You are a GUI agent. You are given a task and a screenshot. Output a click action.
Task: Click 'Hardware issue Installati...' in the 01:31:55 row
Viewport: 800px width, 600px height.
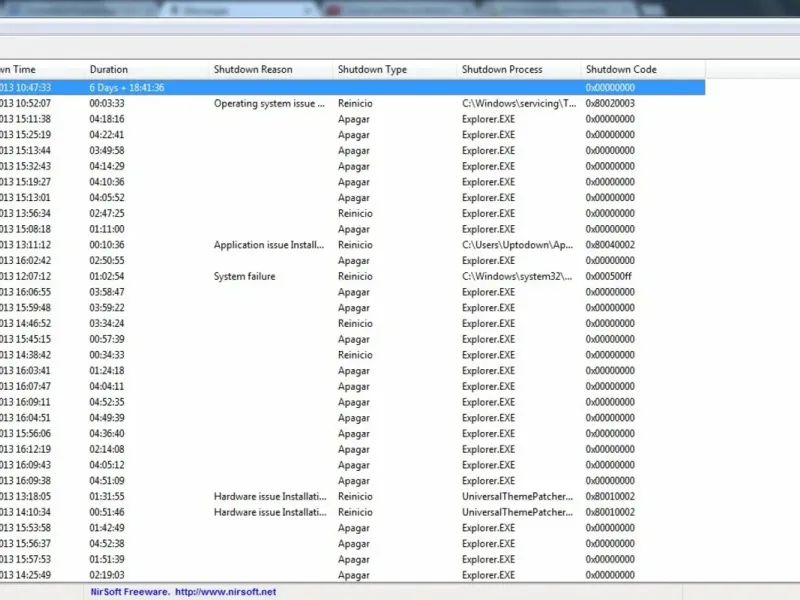[270, 496]
